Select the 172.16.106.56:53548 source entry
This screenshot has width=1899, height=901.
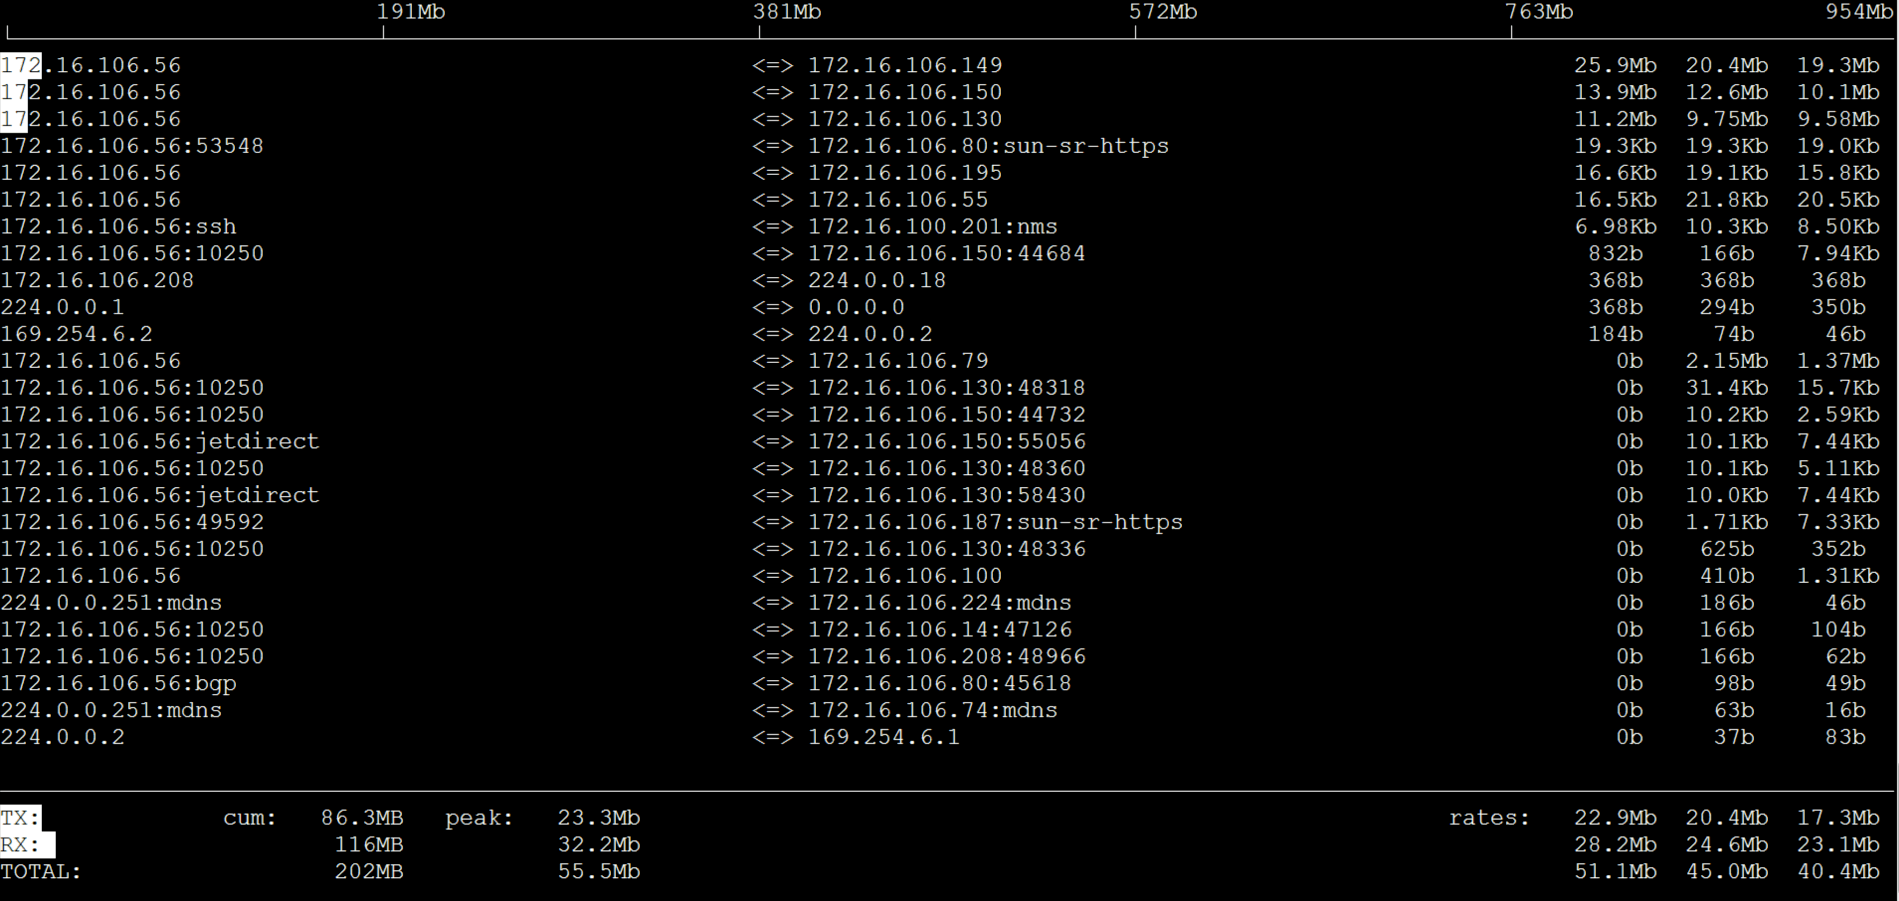pyautogui.click(x=132, y=146)
